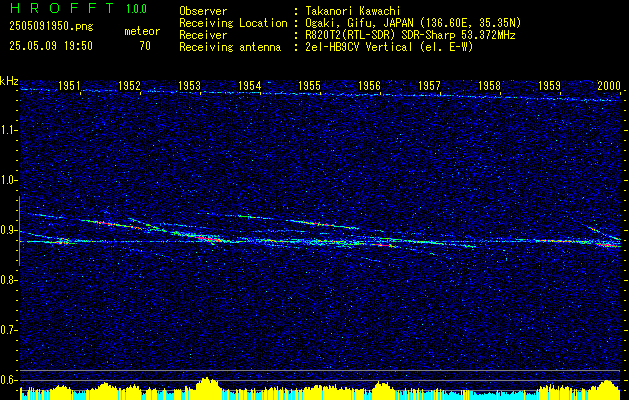Screen dimensions: 629x400
Task: Click the 0.8 kHz axis label
Action: tap(7, 280)
